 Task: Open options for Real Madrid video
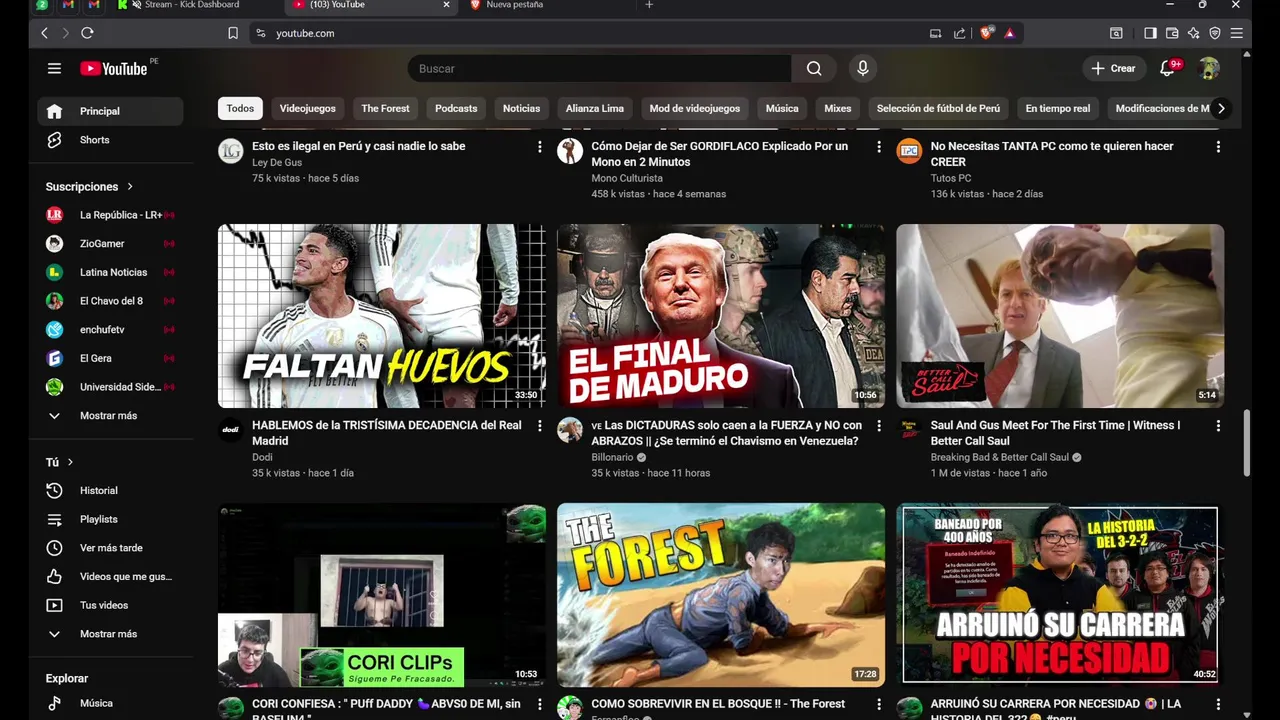click(540, 426)
